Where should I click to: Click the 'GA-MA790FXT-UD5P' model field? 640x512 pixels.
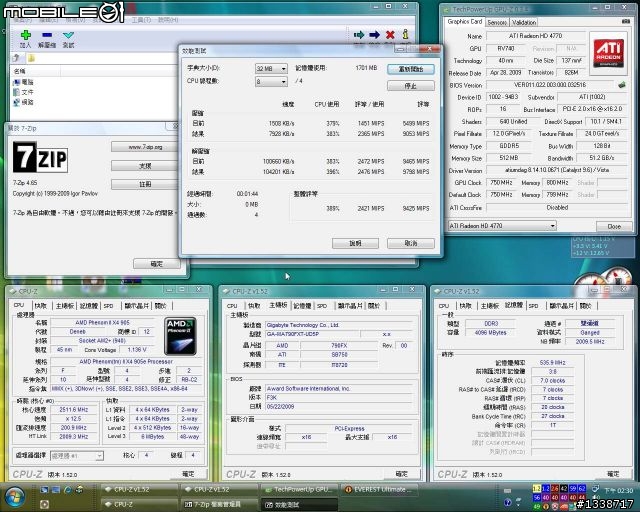point(312,334)
